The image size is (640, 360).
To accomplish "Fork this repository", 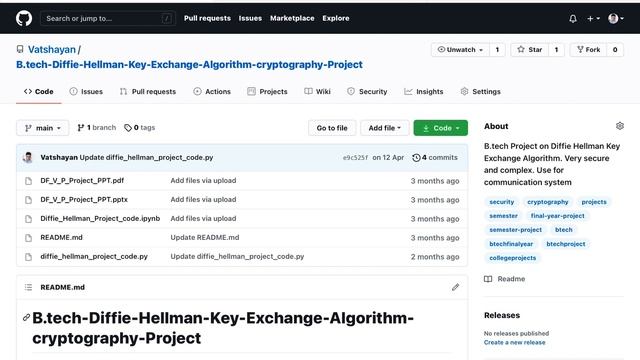I will (x=588, y=49).
